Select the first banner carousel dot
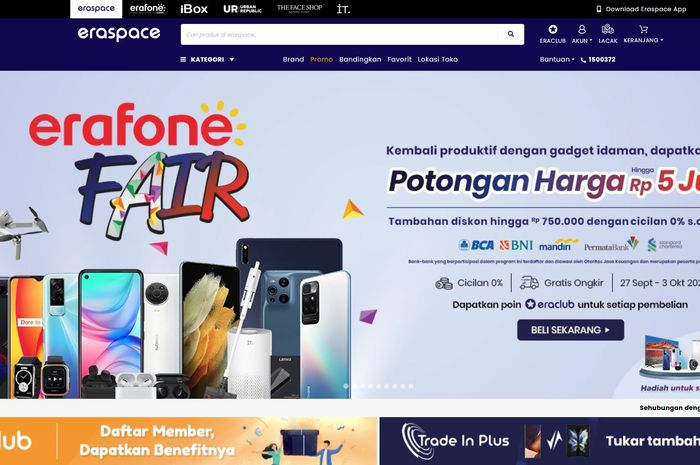Viewport: 700px width, 465px height. click(346, 386)
